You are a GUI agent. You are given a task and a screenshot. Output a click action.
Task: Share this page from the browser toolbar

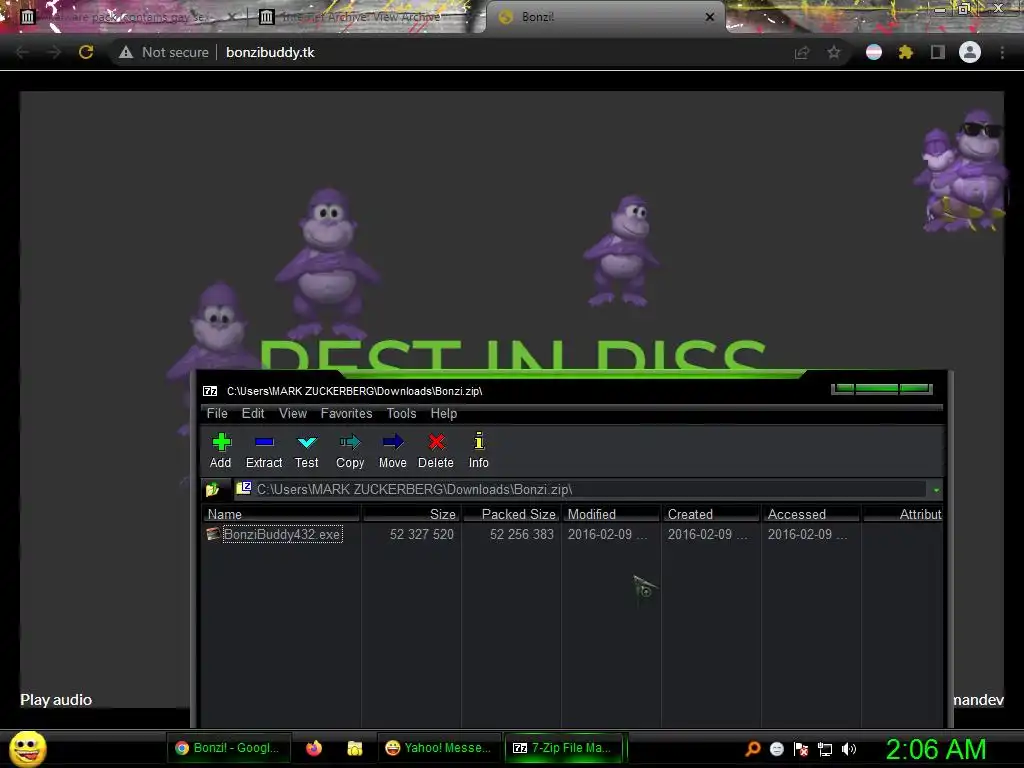[802, 52]
